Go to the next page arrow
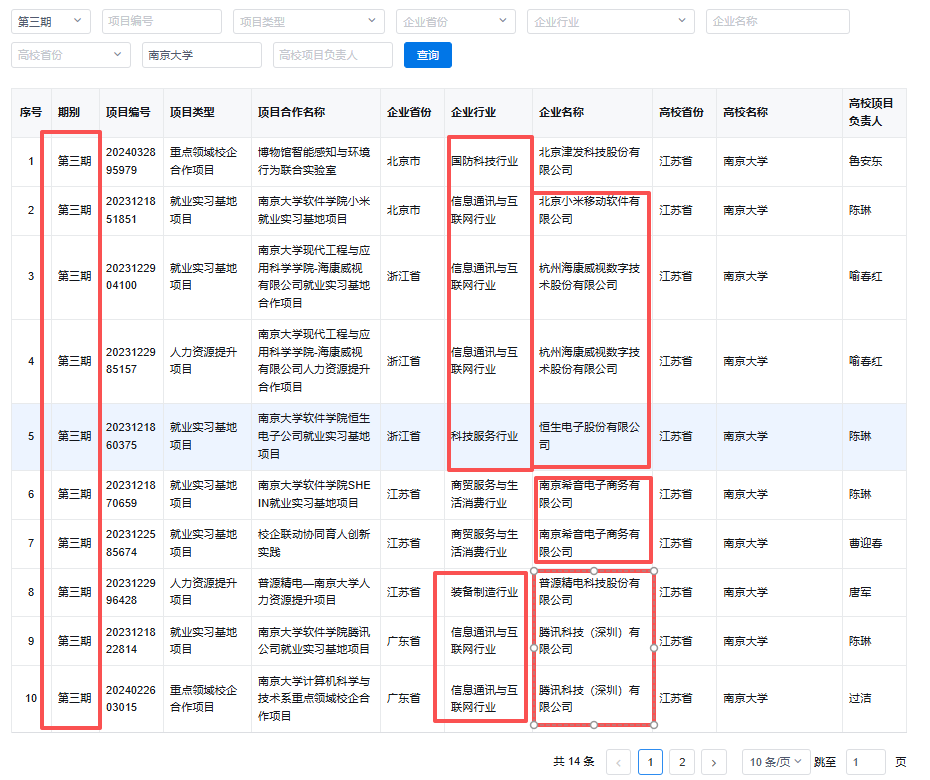 pos(714,762)
